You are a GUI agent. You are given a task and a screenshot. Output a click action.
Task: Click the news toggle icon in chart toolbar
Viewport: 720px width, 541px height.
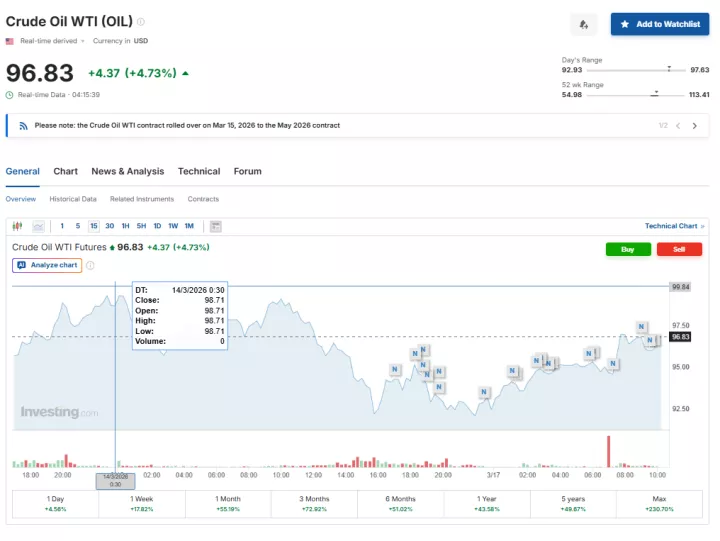pos(216,226)
